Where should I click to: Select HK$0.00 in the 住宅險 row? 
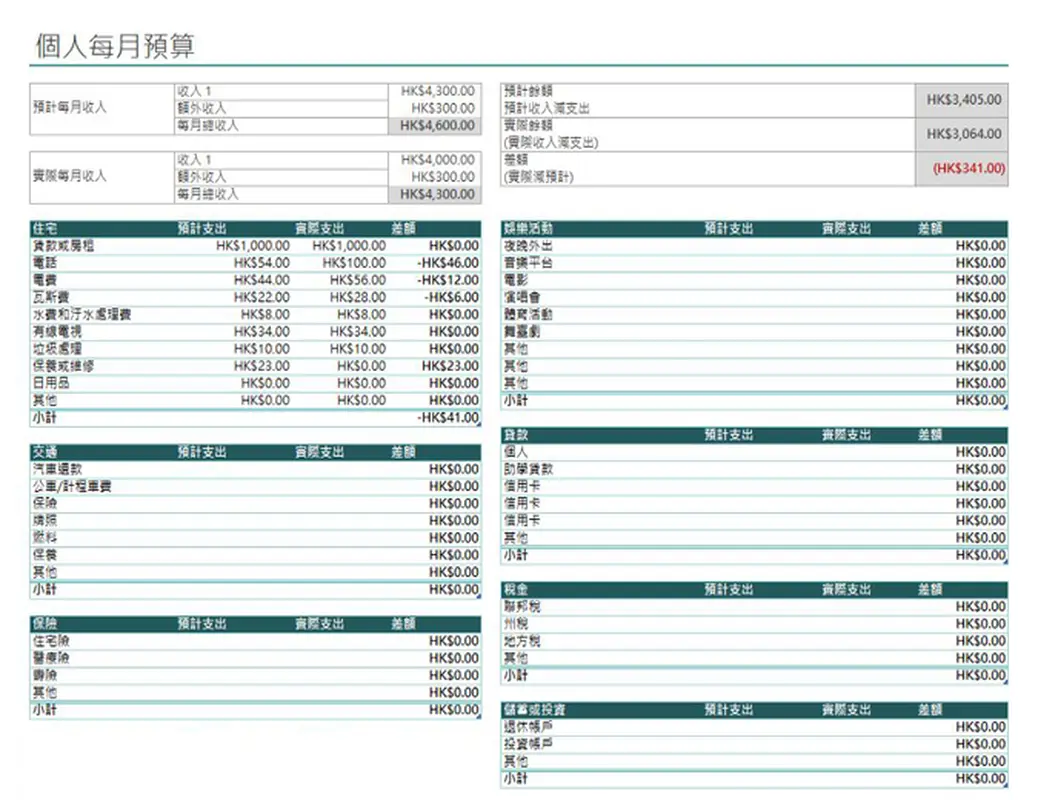coord(453,641)
